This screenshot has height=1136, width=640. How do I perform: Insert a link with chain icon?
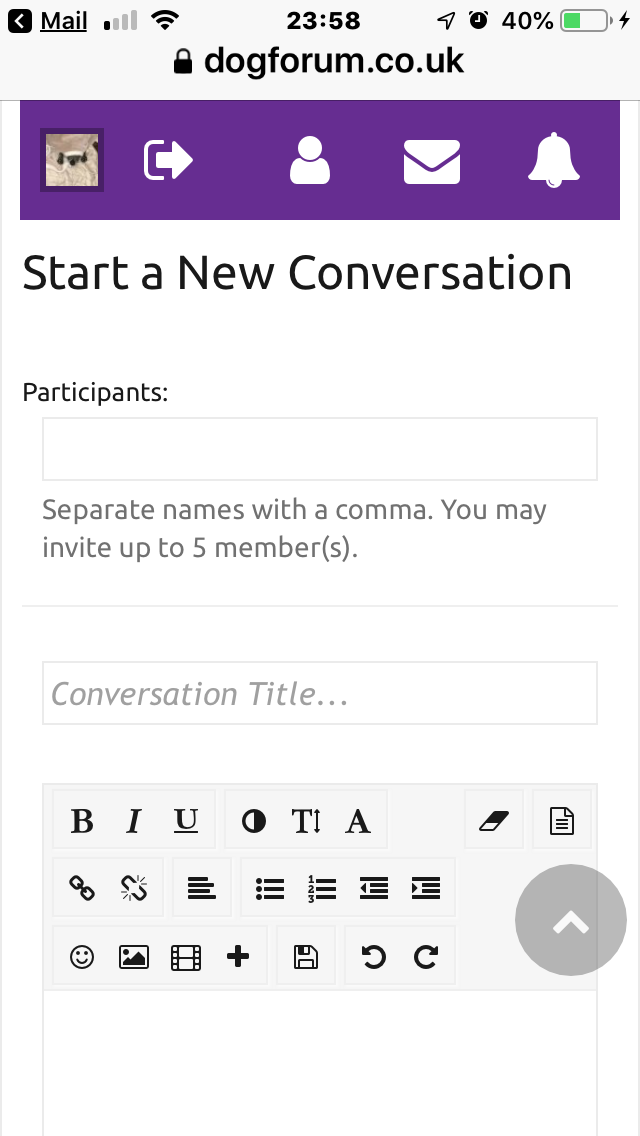click(82, 888)
